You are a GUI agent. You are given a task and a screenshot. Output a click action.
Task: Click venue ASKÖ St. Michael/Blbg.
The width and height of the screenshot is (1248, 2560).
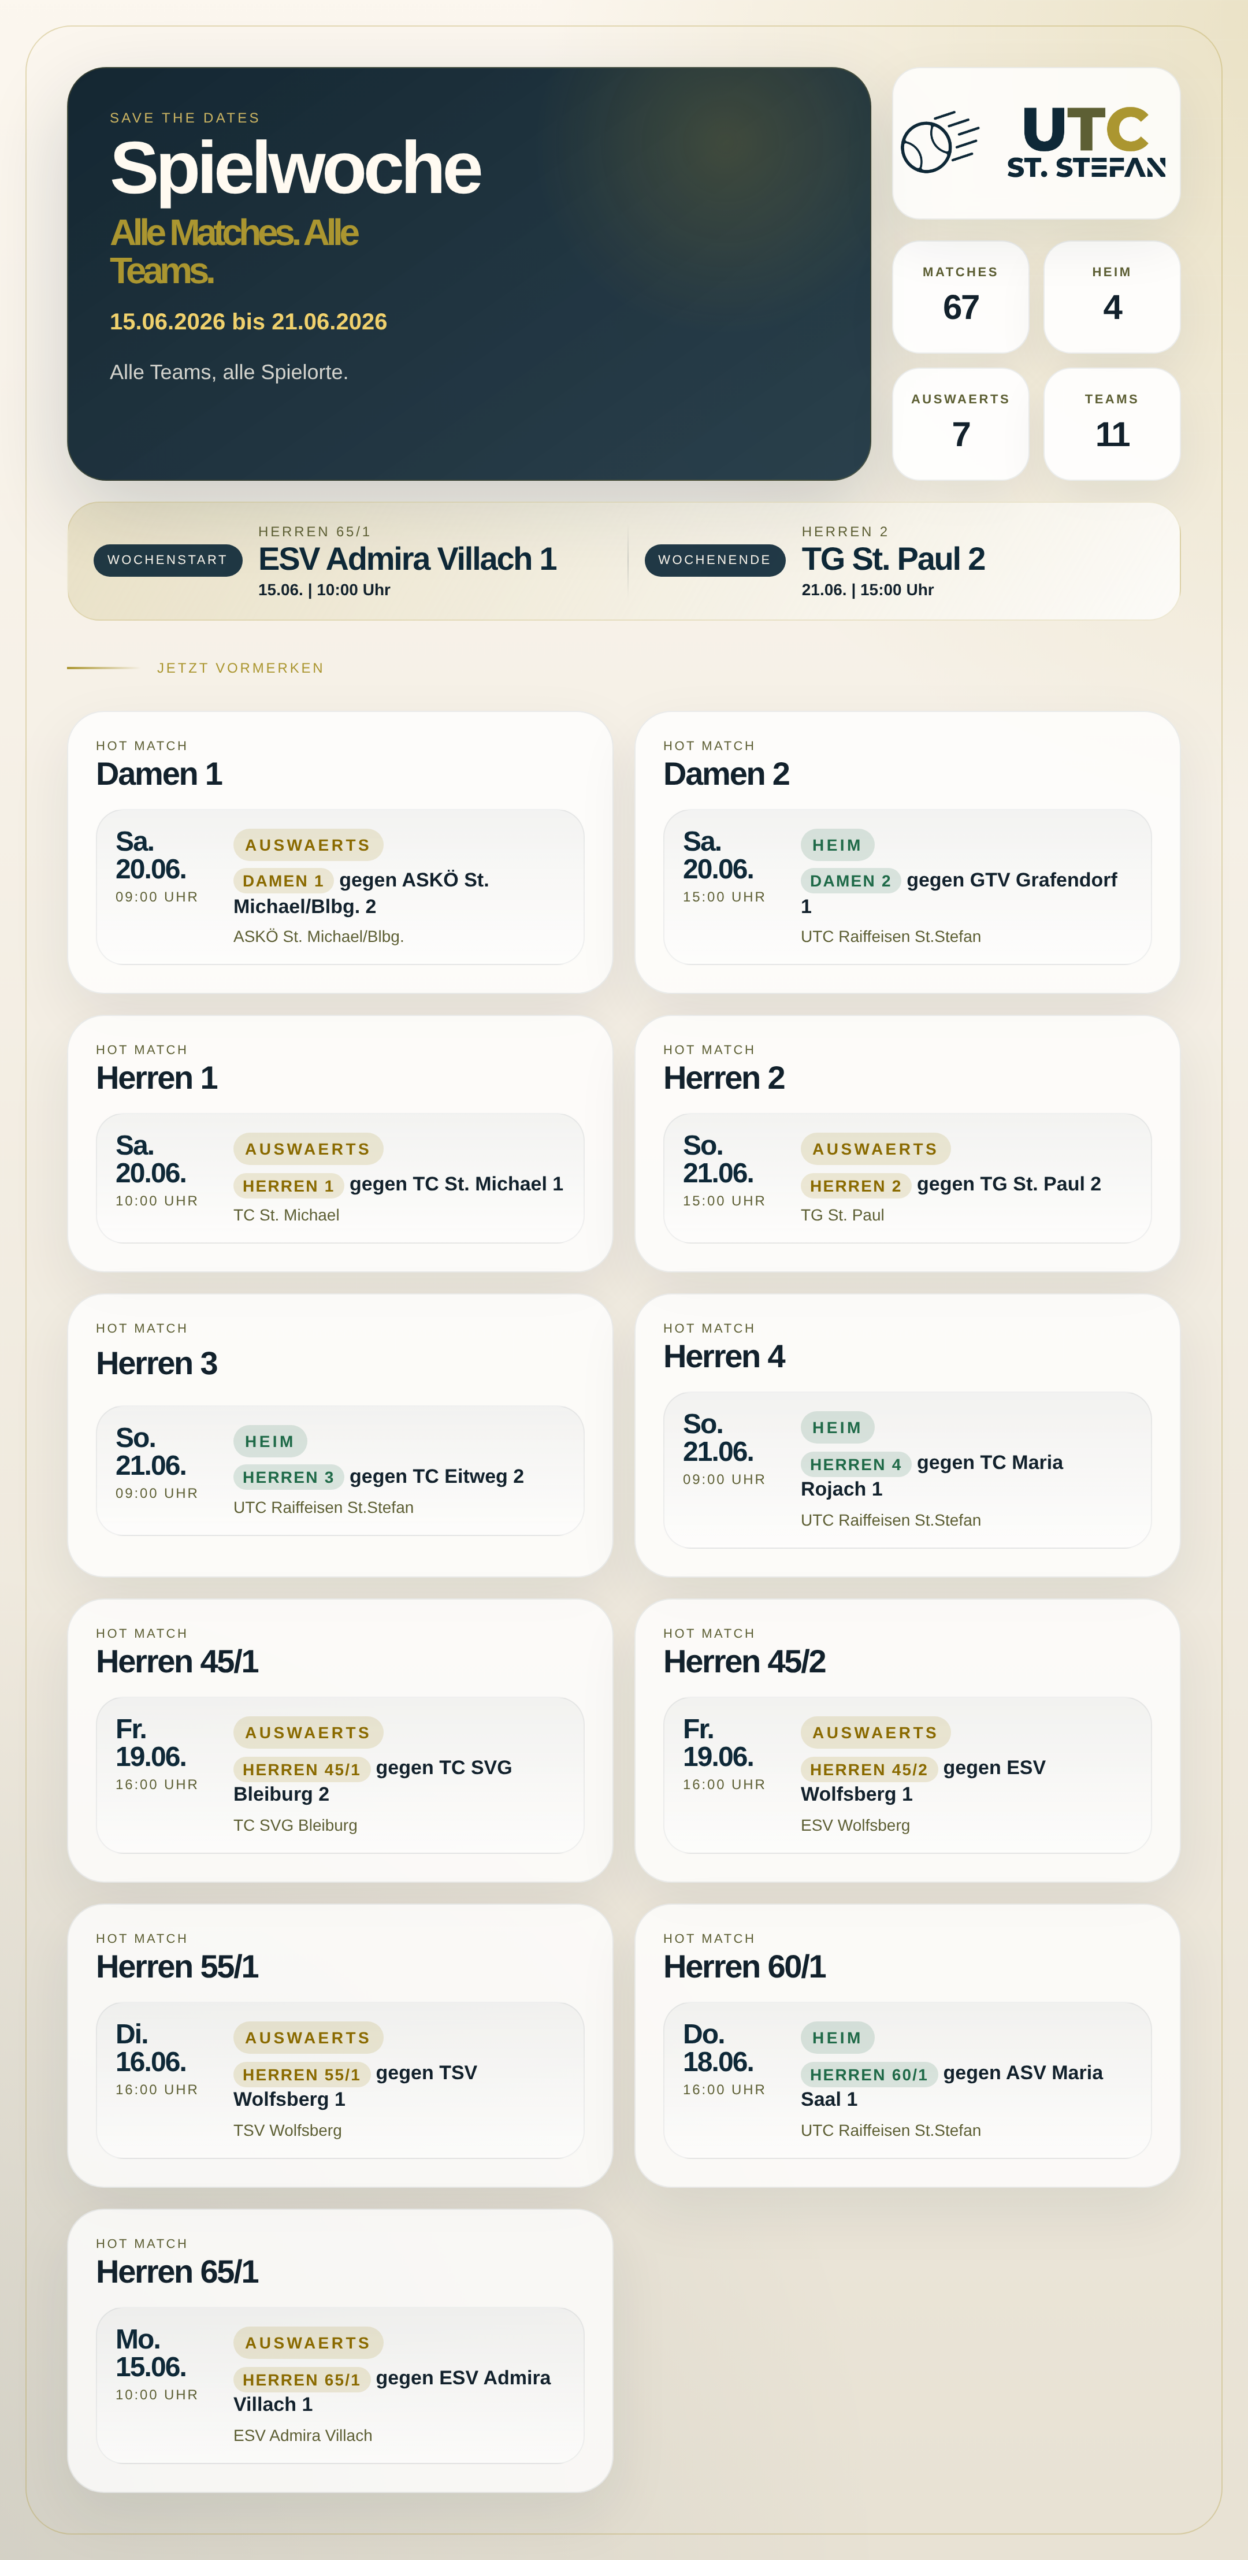[318, 937]
